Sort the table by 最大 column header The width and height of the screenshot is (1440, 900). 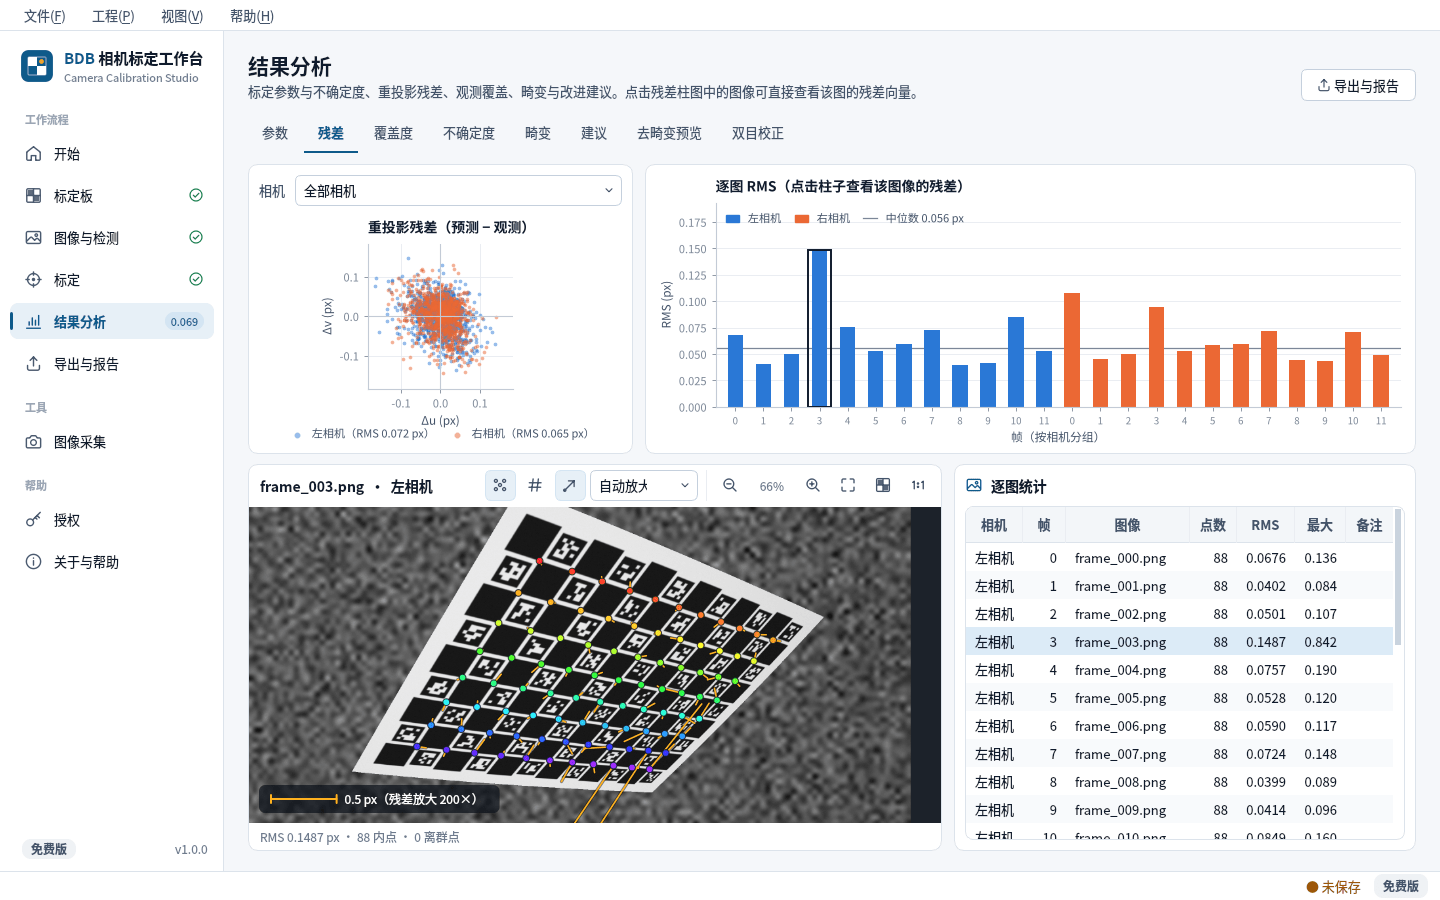[1320, 525]
